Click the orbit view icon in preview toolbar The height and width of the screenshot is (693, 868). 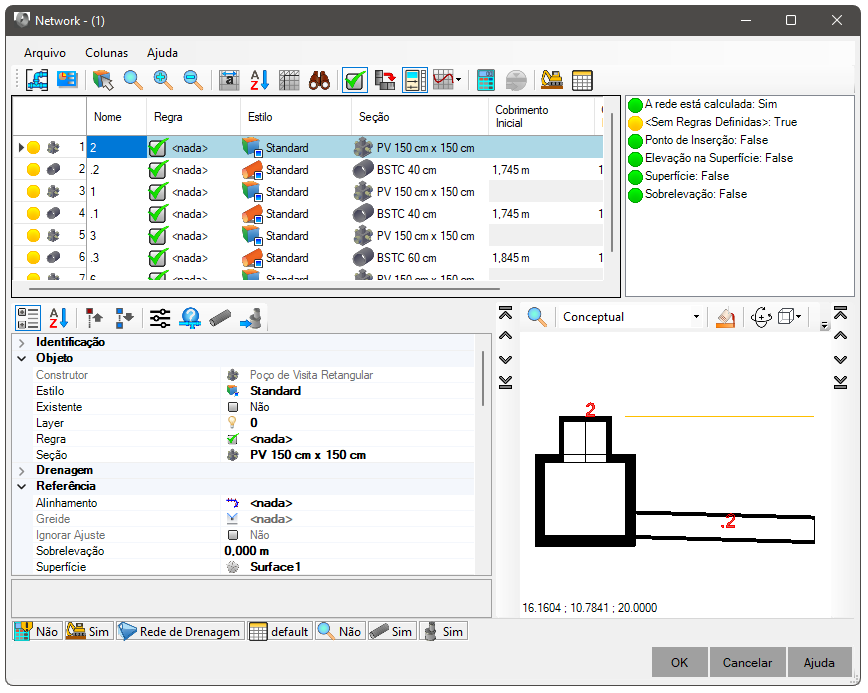761,317
